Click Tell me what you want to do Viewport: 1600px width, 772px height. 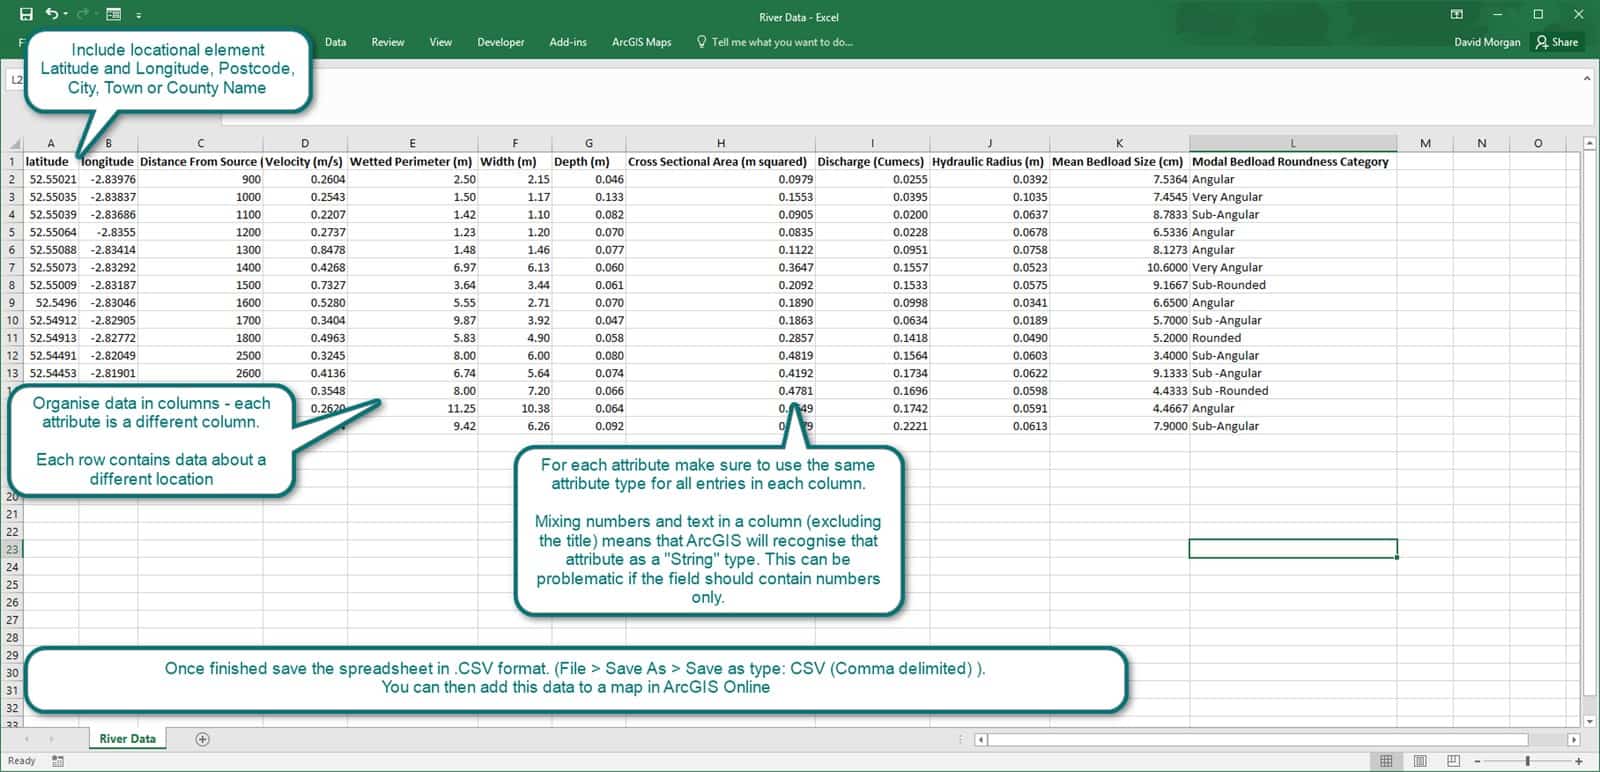781,42
